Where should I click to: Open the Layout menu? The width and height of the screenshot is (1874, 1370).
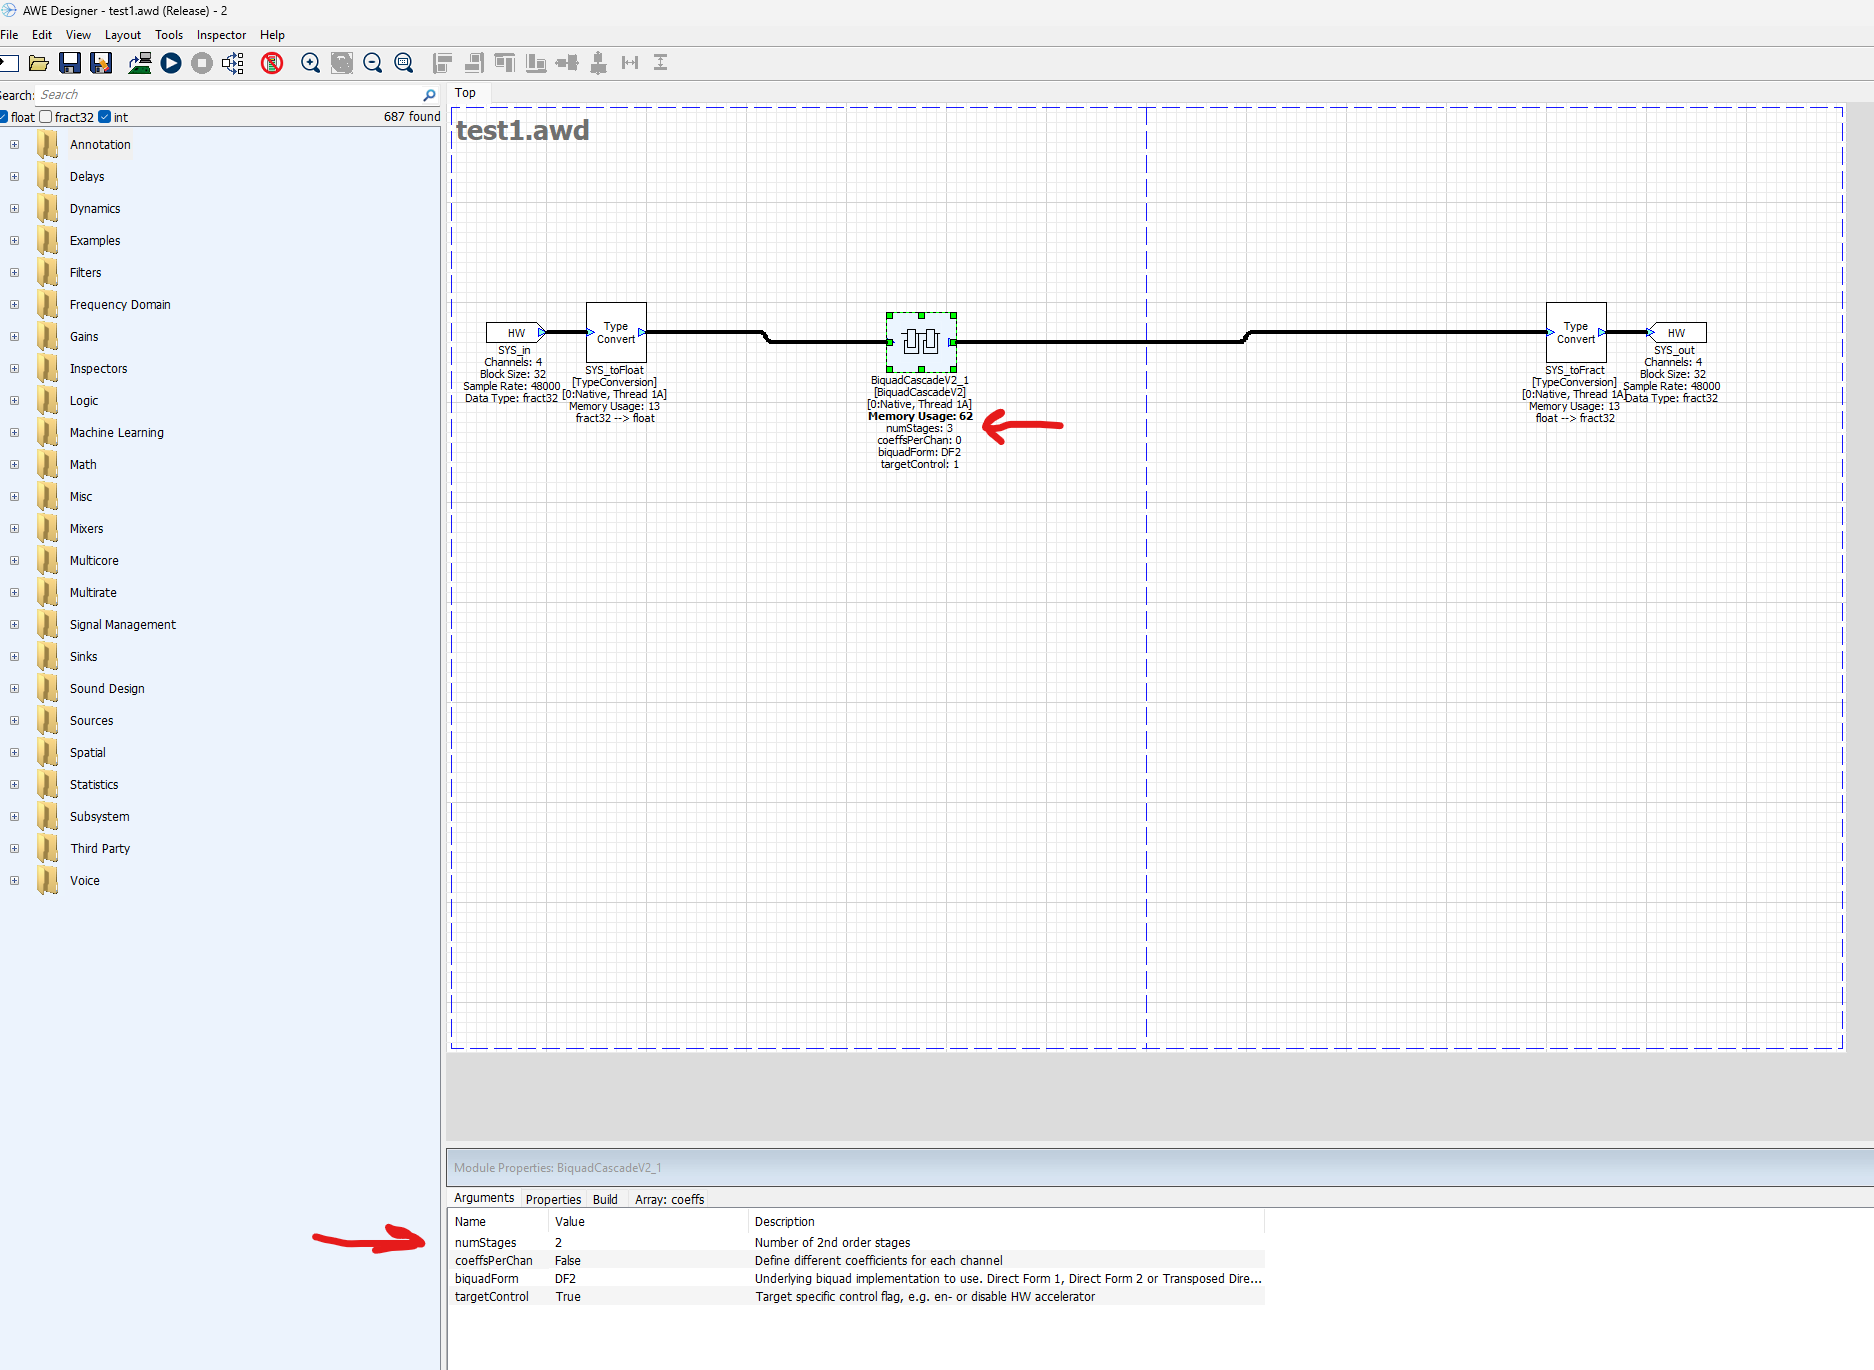[x=122, y=35]
